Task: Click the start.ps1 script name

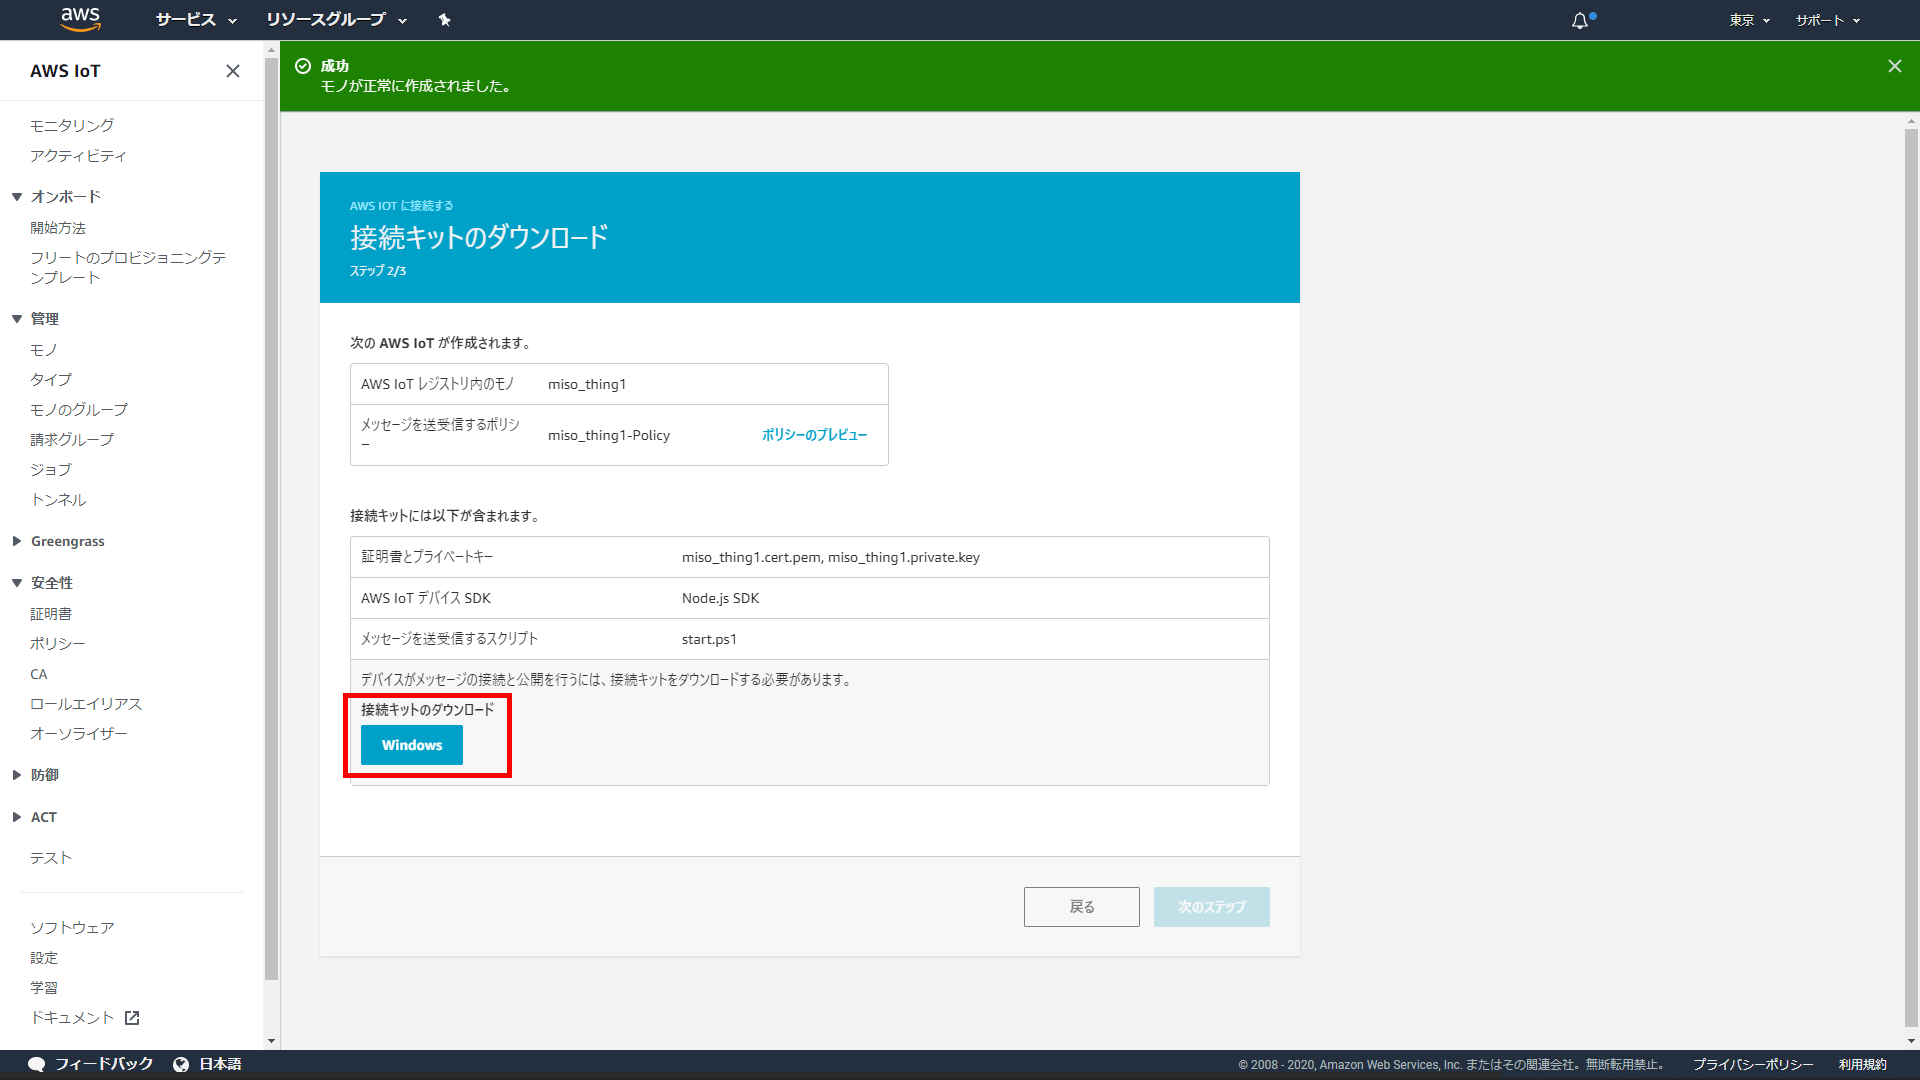Action: click(x=709, y=639)
